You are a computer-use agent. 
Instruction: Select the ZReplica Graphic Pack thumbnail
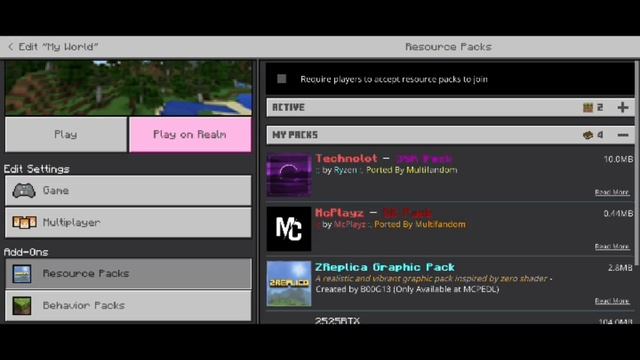point(289,284)
